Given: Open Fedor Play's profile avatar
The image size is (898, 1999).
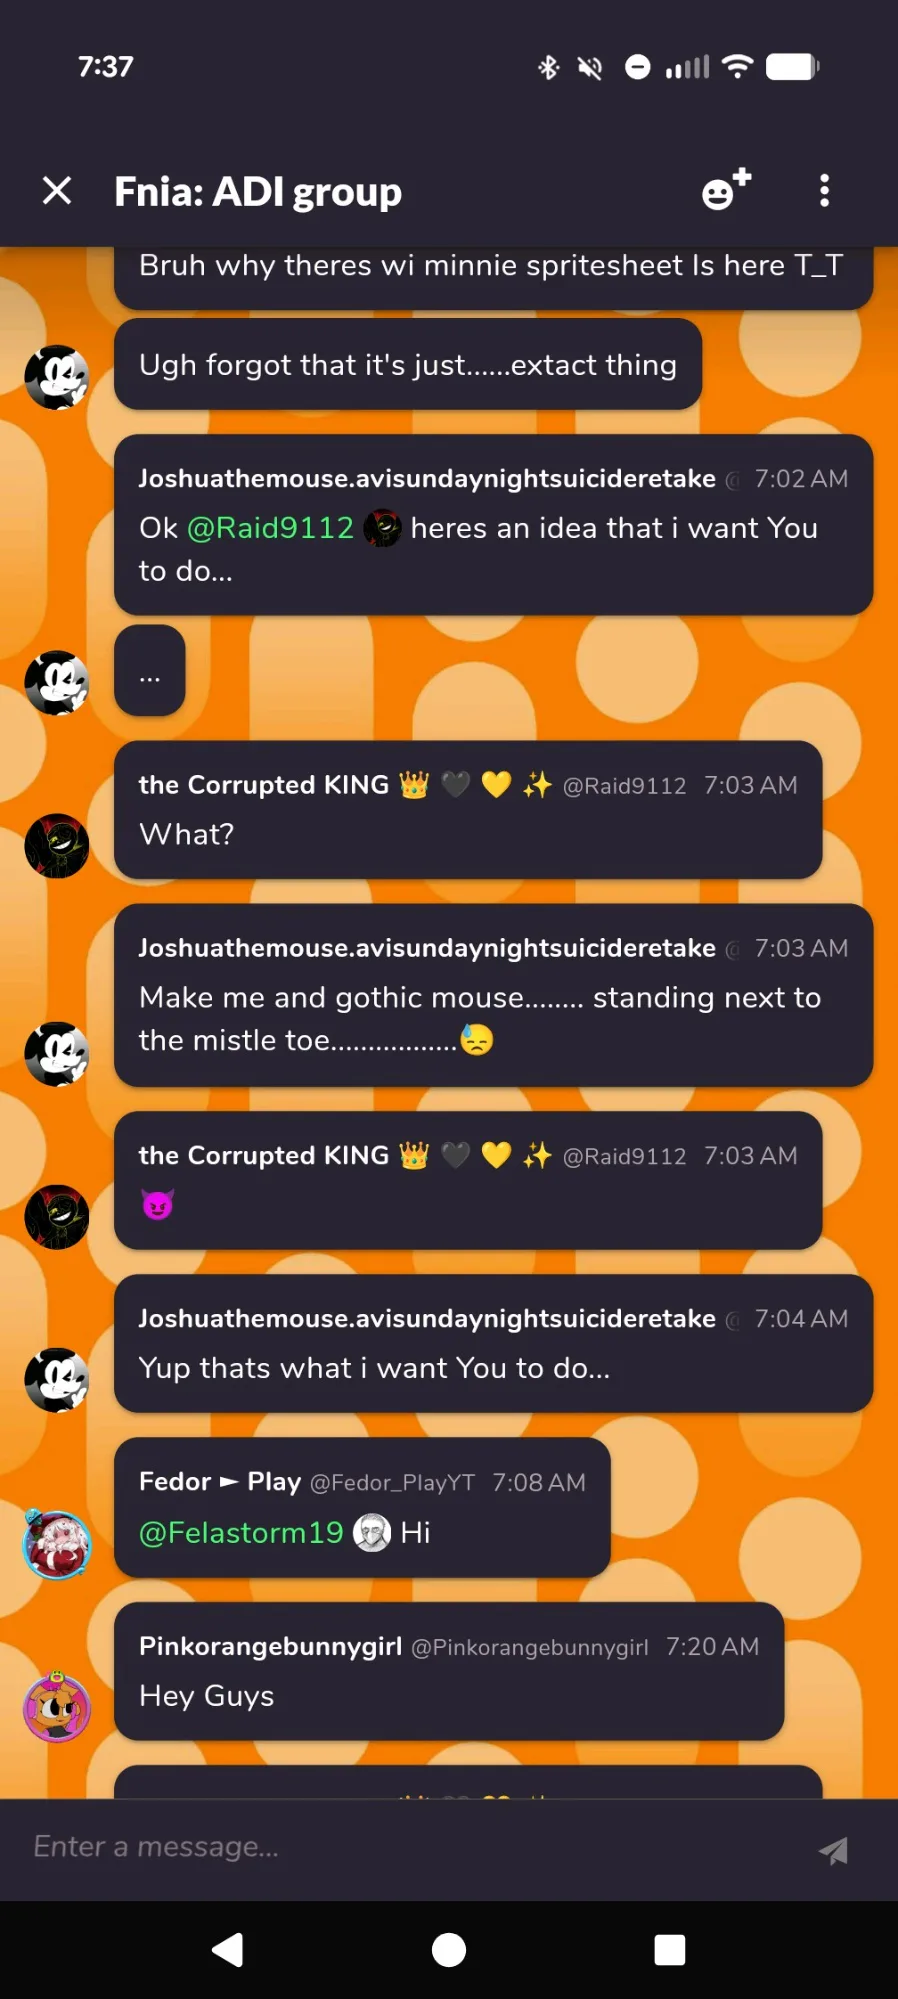Looking at the screenshot, I should point(57,1544).
